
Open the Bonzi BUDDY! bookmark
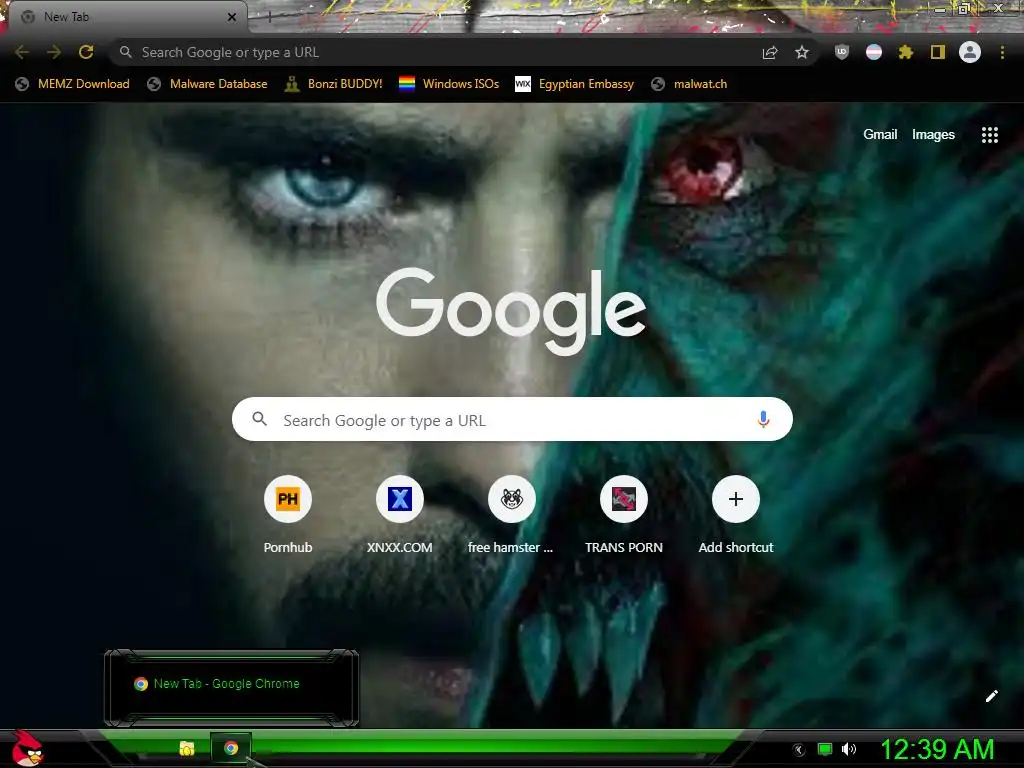coord(334,84)
